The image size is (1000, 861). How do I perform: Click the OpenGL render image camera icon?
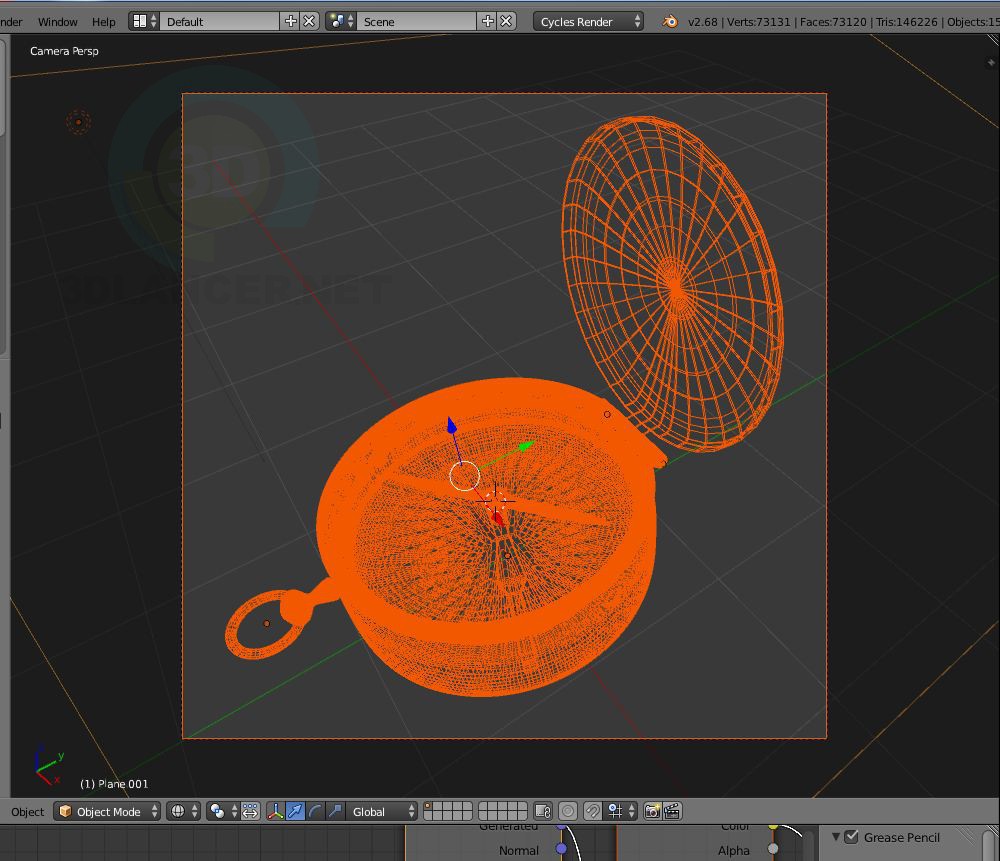[x=652, y=811]
